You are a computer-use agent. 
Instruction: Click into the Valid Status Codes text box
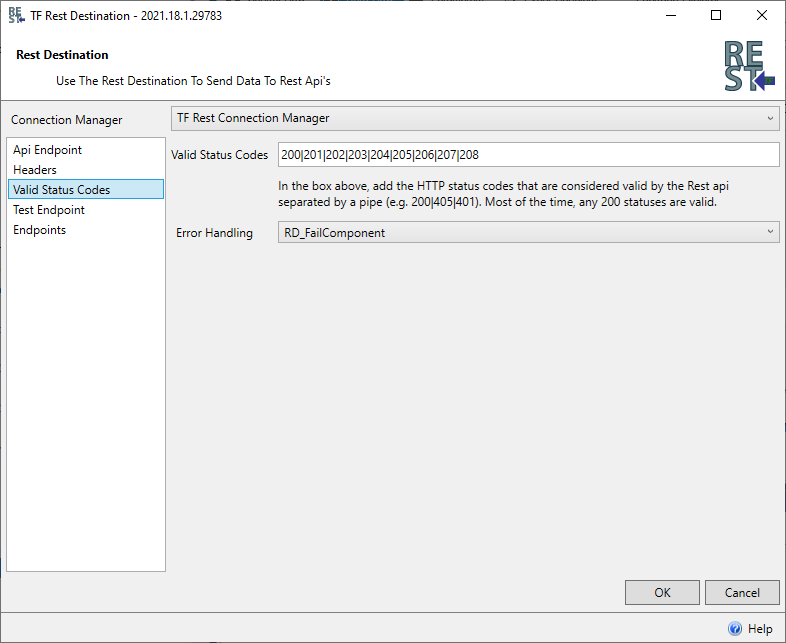point(528,155)
